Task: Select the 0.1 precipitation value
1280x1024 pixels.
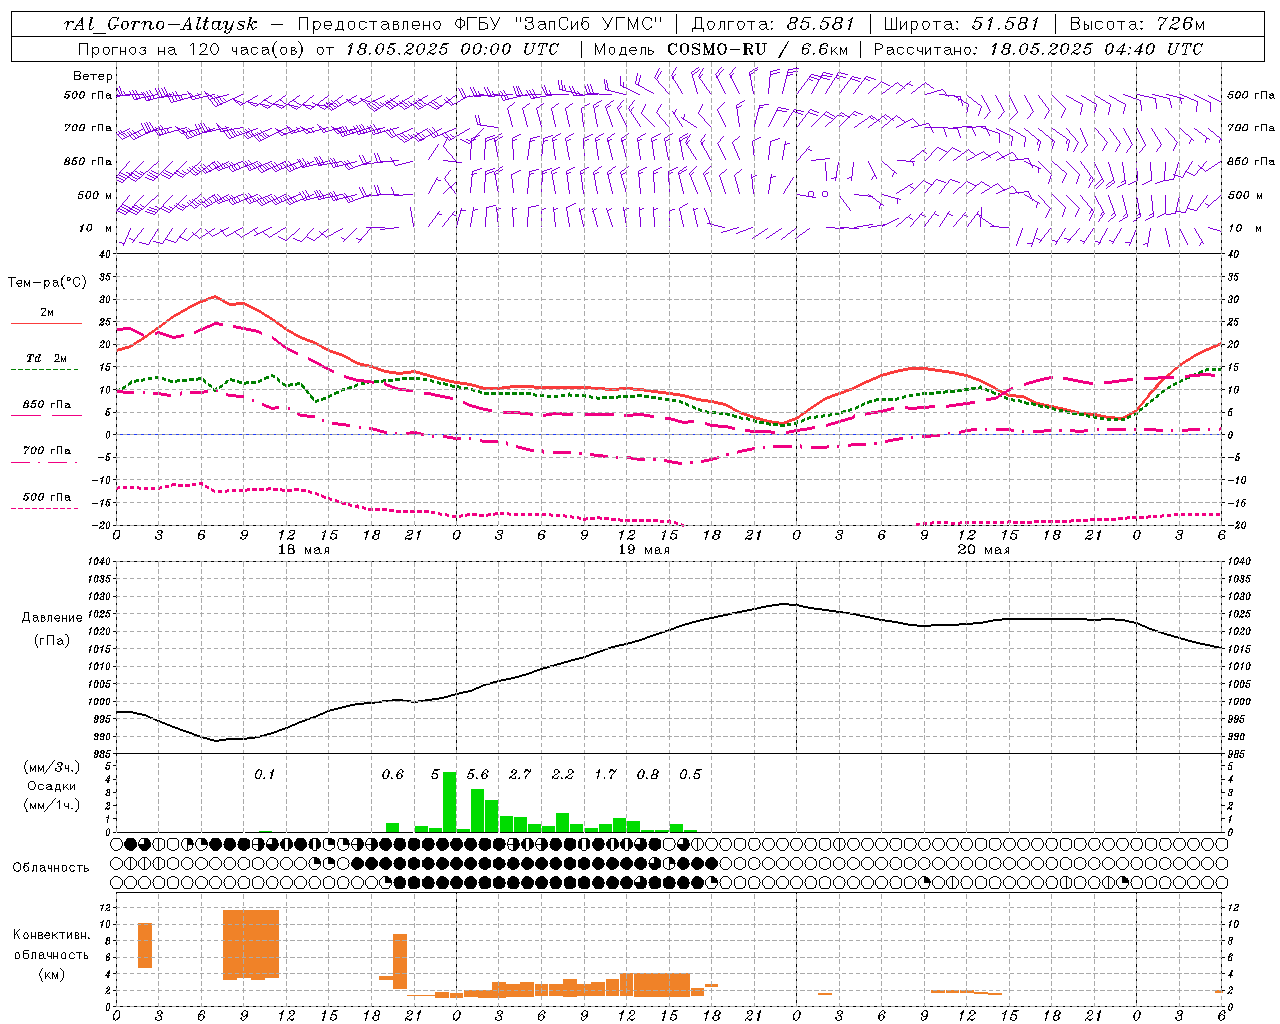Action: (264, 774)
